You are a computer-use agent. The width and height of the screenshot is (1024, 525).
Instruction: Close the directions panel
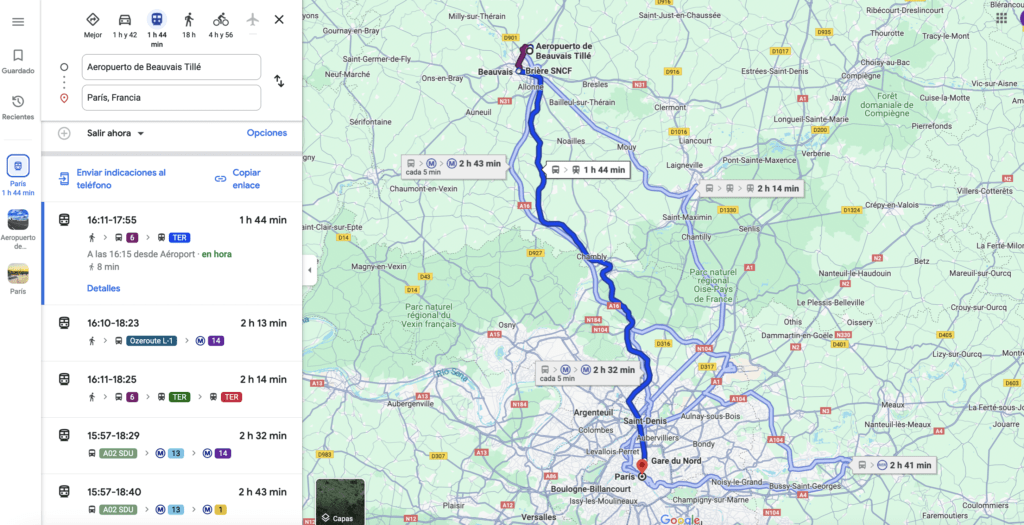click(279, 20)
